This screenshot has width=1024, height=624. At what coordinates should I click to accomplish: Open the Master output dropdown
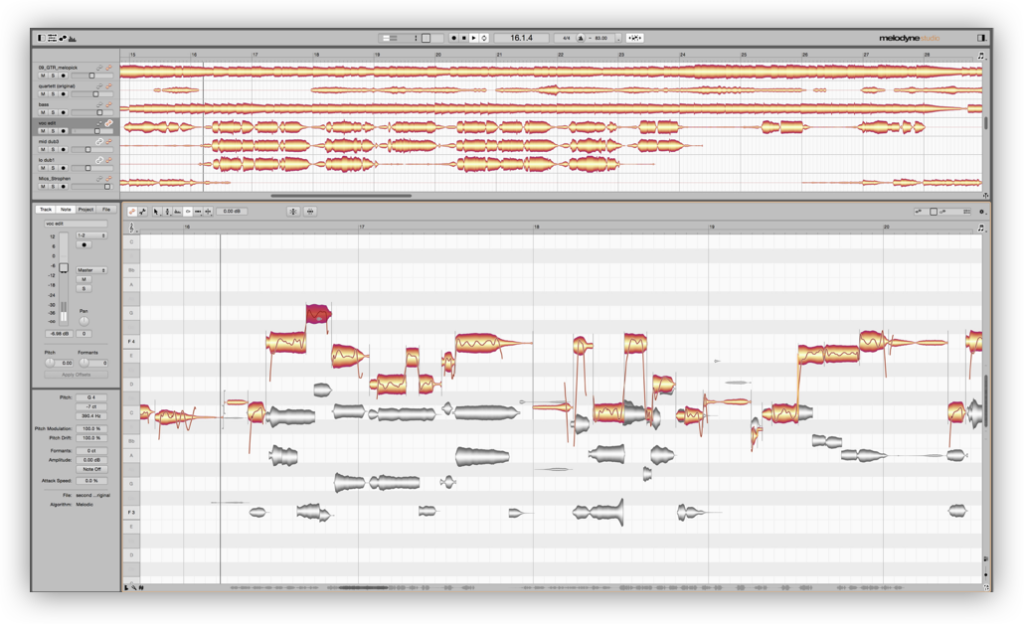(91, 270)
